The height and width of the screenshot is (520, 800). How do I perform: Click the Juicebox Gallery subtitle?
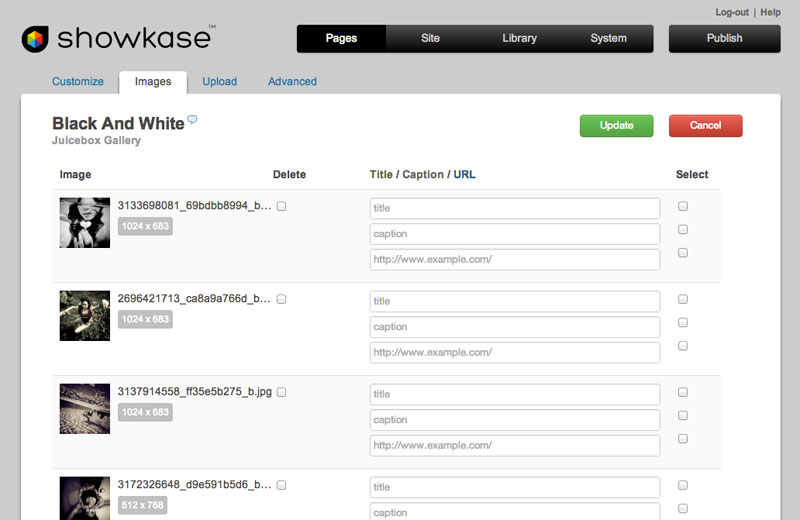click(96, 140)
